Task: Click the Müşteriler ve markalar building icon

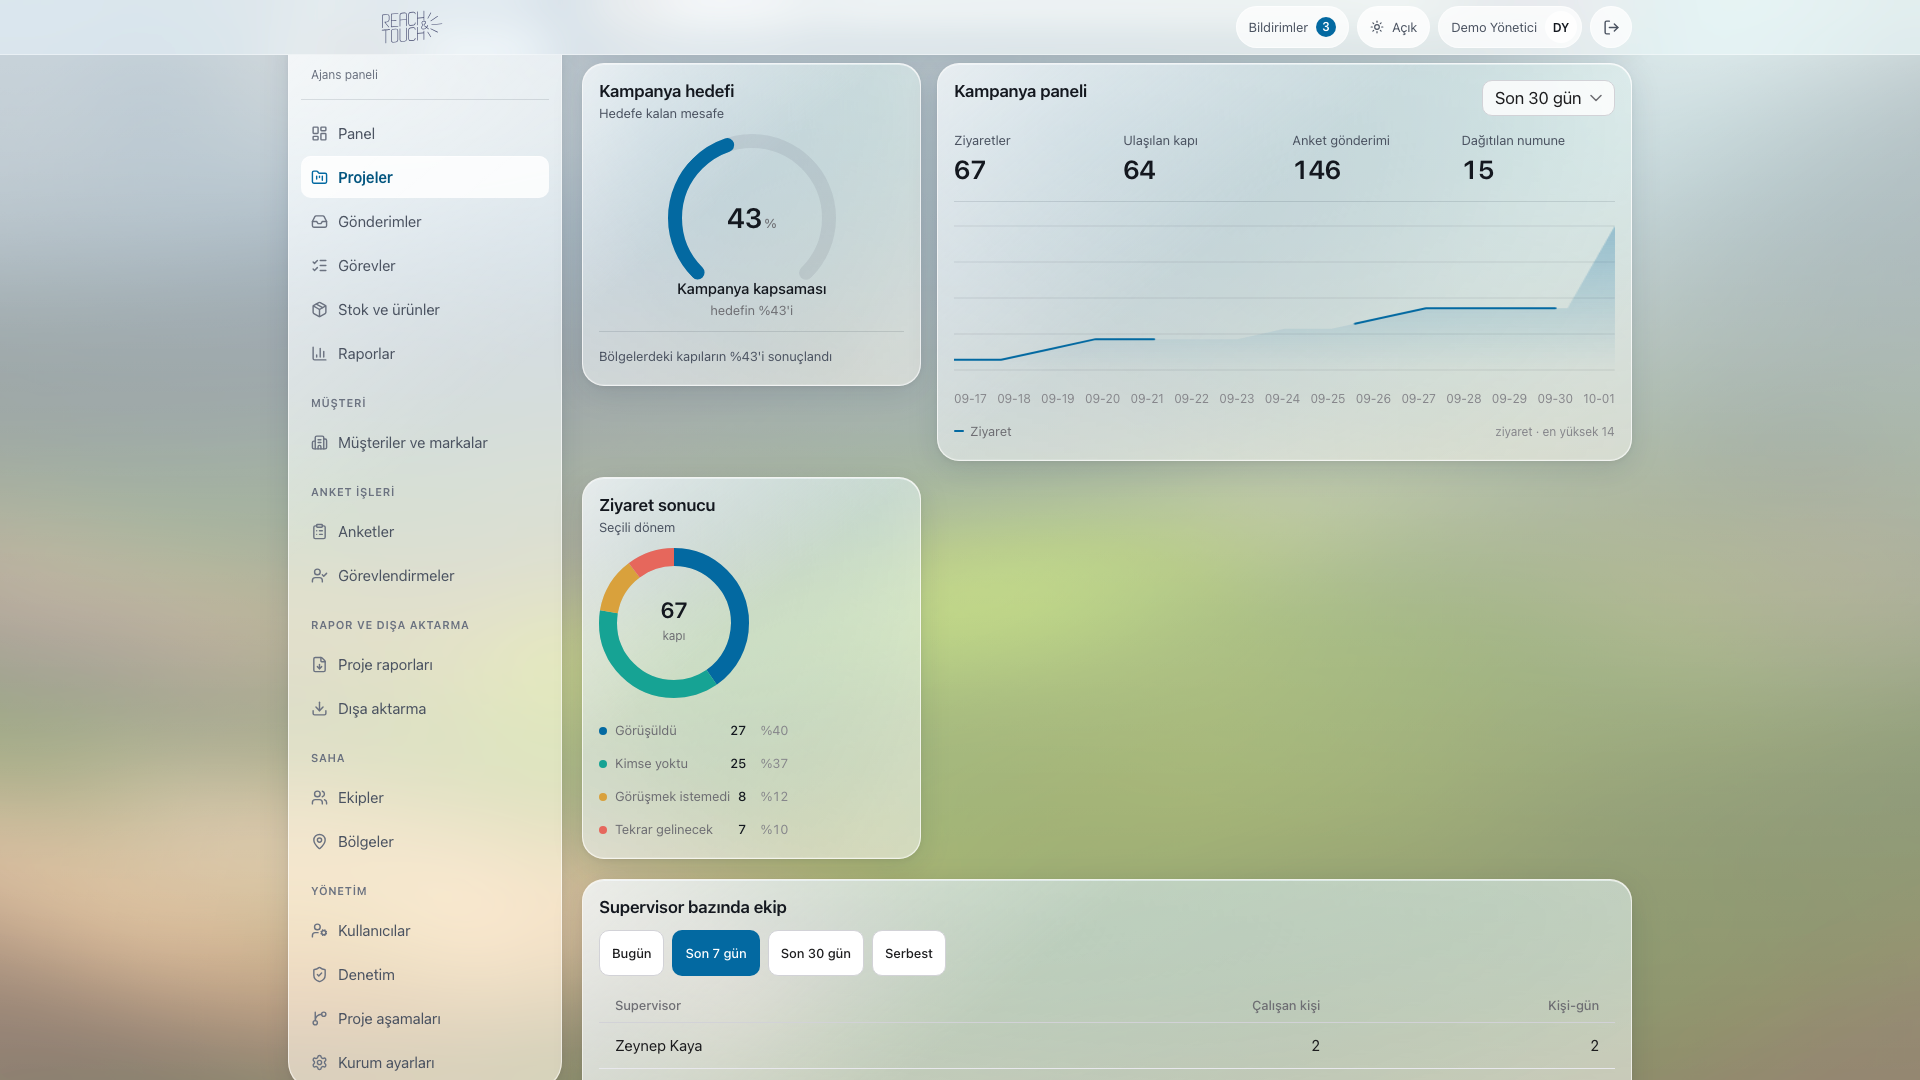Action: (319, 443)
